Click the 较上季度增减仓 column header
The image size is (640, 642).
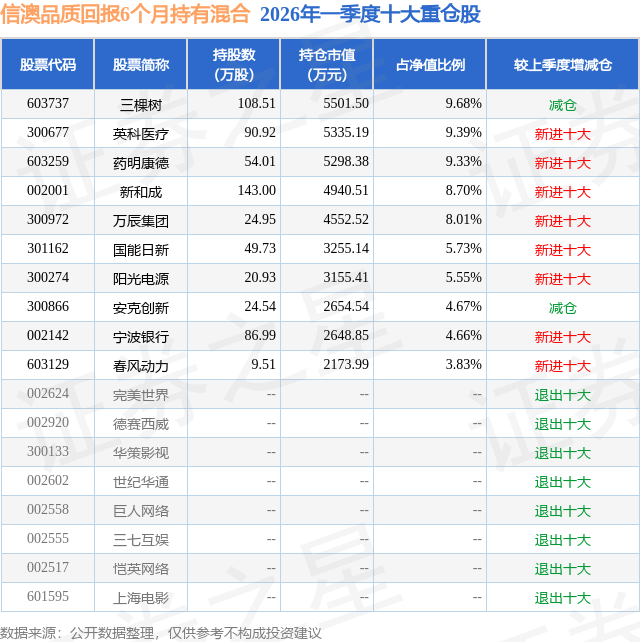pyautogui.click(x=563, y=65)
